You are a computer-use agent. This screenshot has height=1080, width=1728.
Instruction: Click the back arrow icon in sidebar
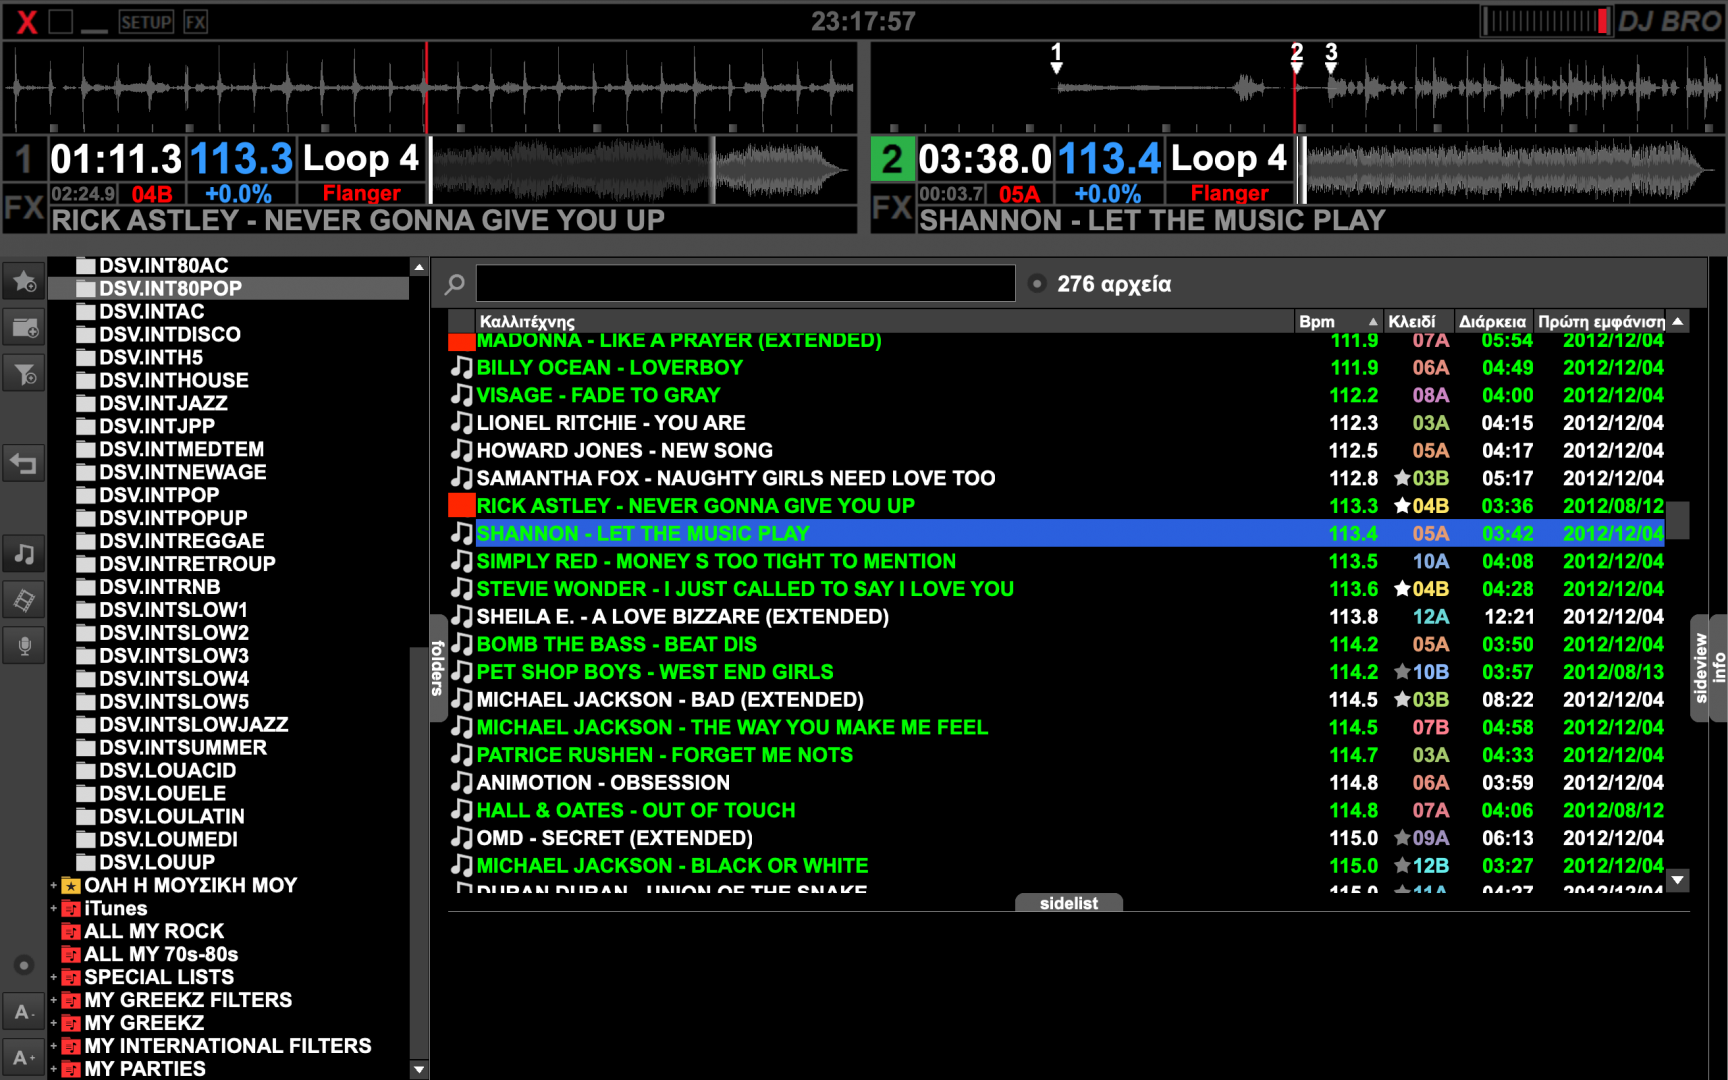coord(24,463)
